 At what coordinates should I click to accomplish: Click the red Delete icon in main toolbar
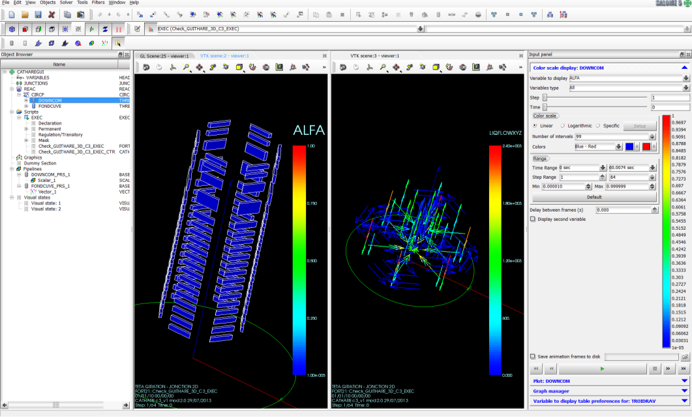point(52,15)
